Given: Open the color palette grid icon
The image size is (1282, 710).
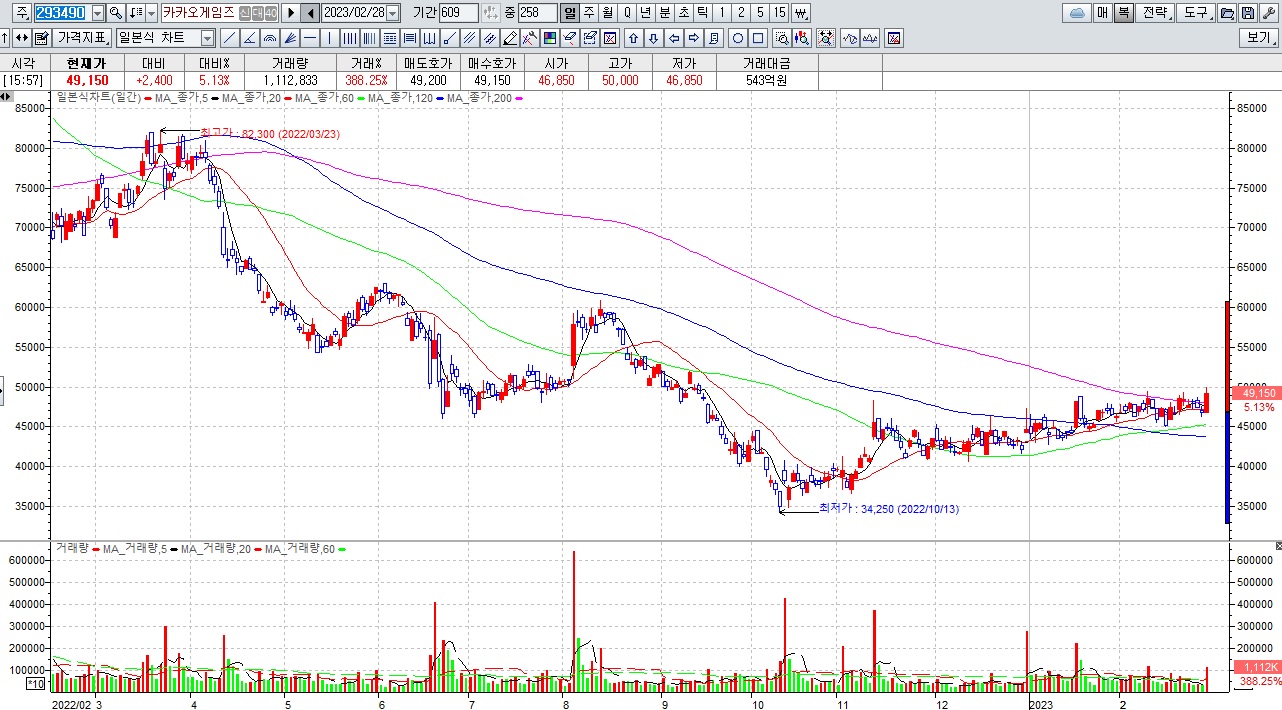Looking at the screenshot, I should tap(549, 38).
